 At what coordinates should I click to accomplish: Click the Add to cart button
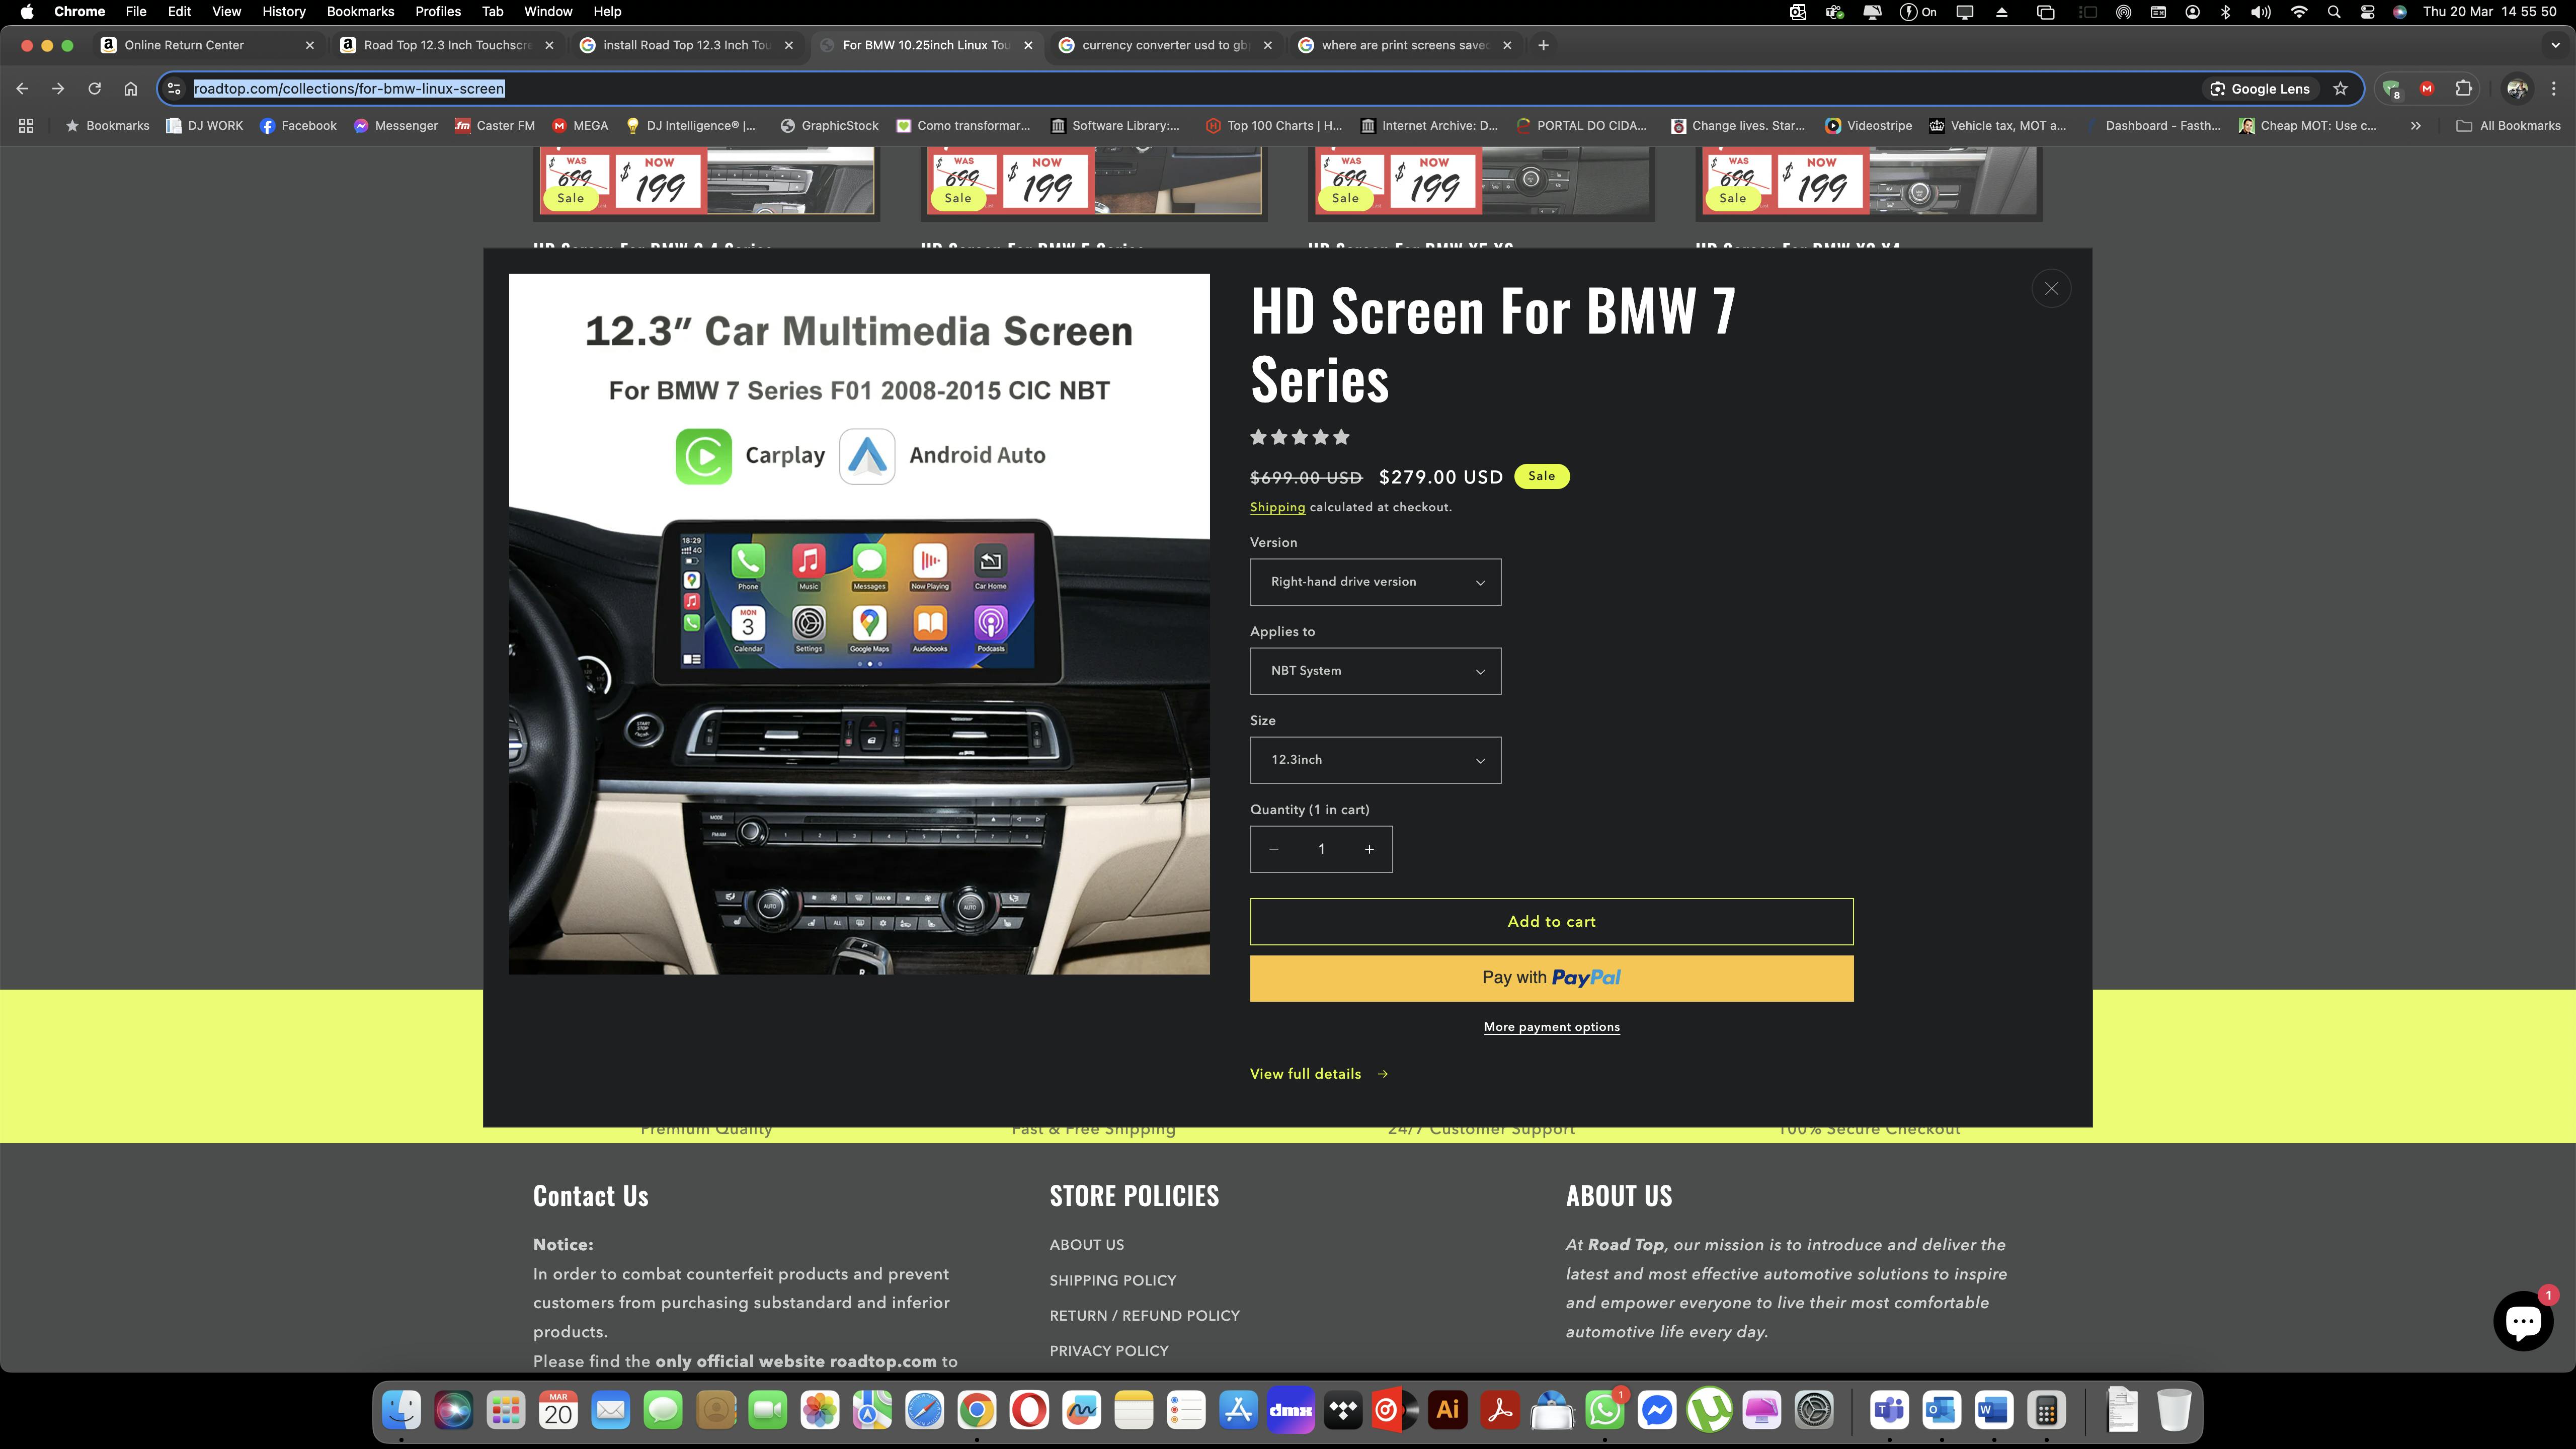[1551, 922]
